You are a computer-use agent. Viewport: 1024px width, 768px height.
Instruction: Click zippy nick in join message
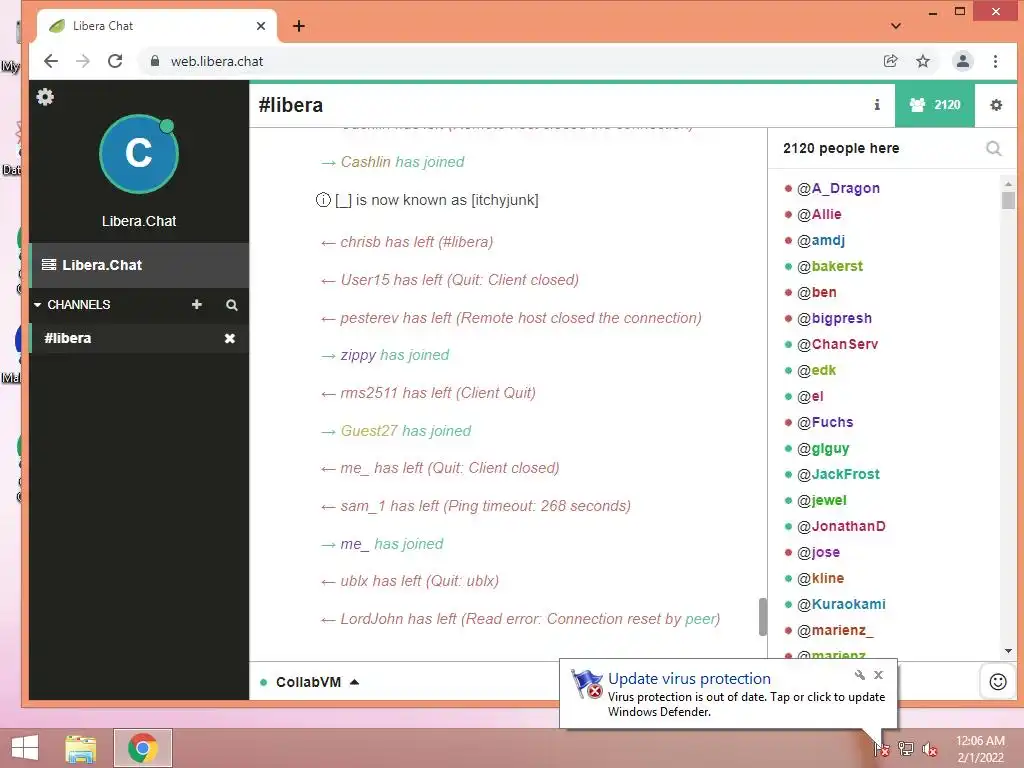(x=358, y=355)
